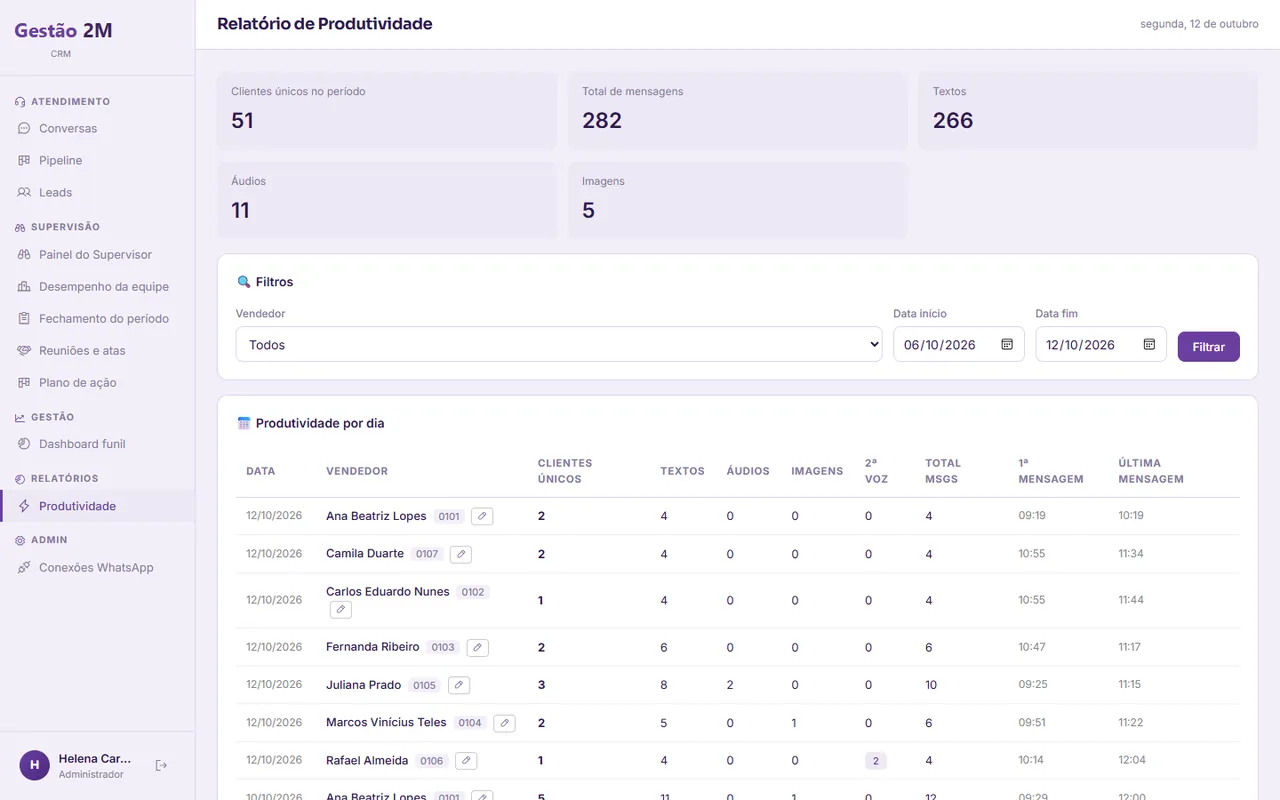Click the edit pencil for Ana Beatriz Lopes 0101
This screenshot has width=1280, height=800.
pos(482,516)
